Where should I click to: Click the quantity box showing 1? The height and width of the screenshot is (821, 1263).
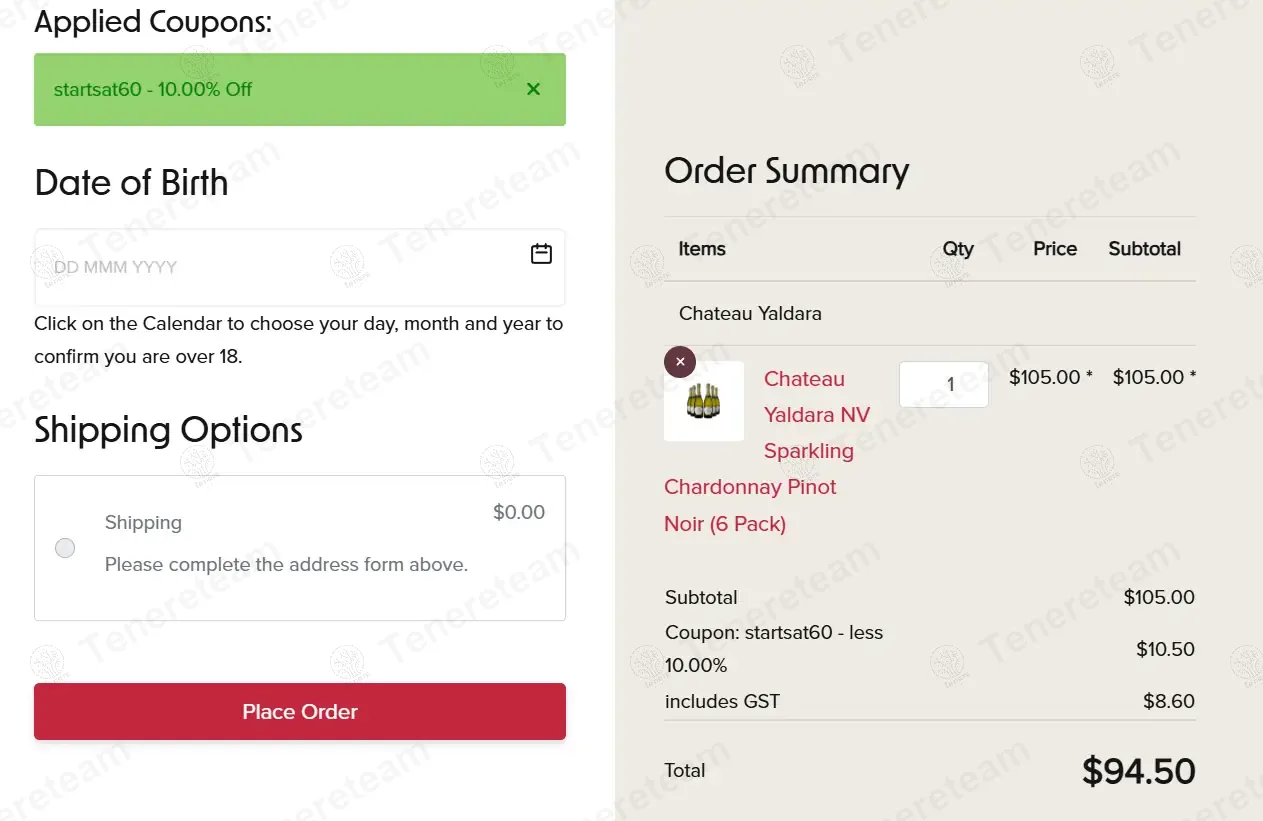pos(944,384)
